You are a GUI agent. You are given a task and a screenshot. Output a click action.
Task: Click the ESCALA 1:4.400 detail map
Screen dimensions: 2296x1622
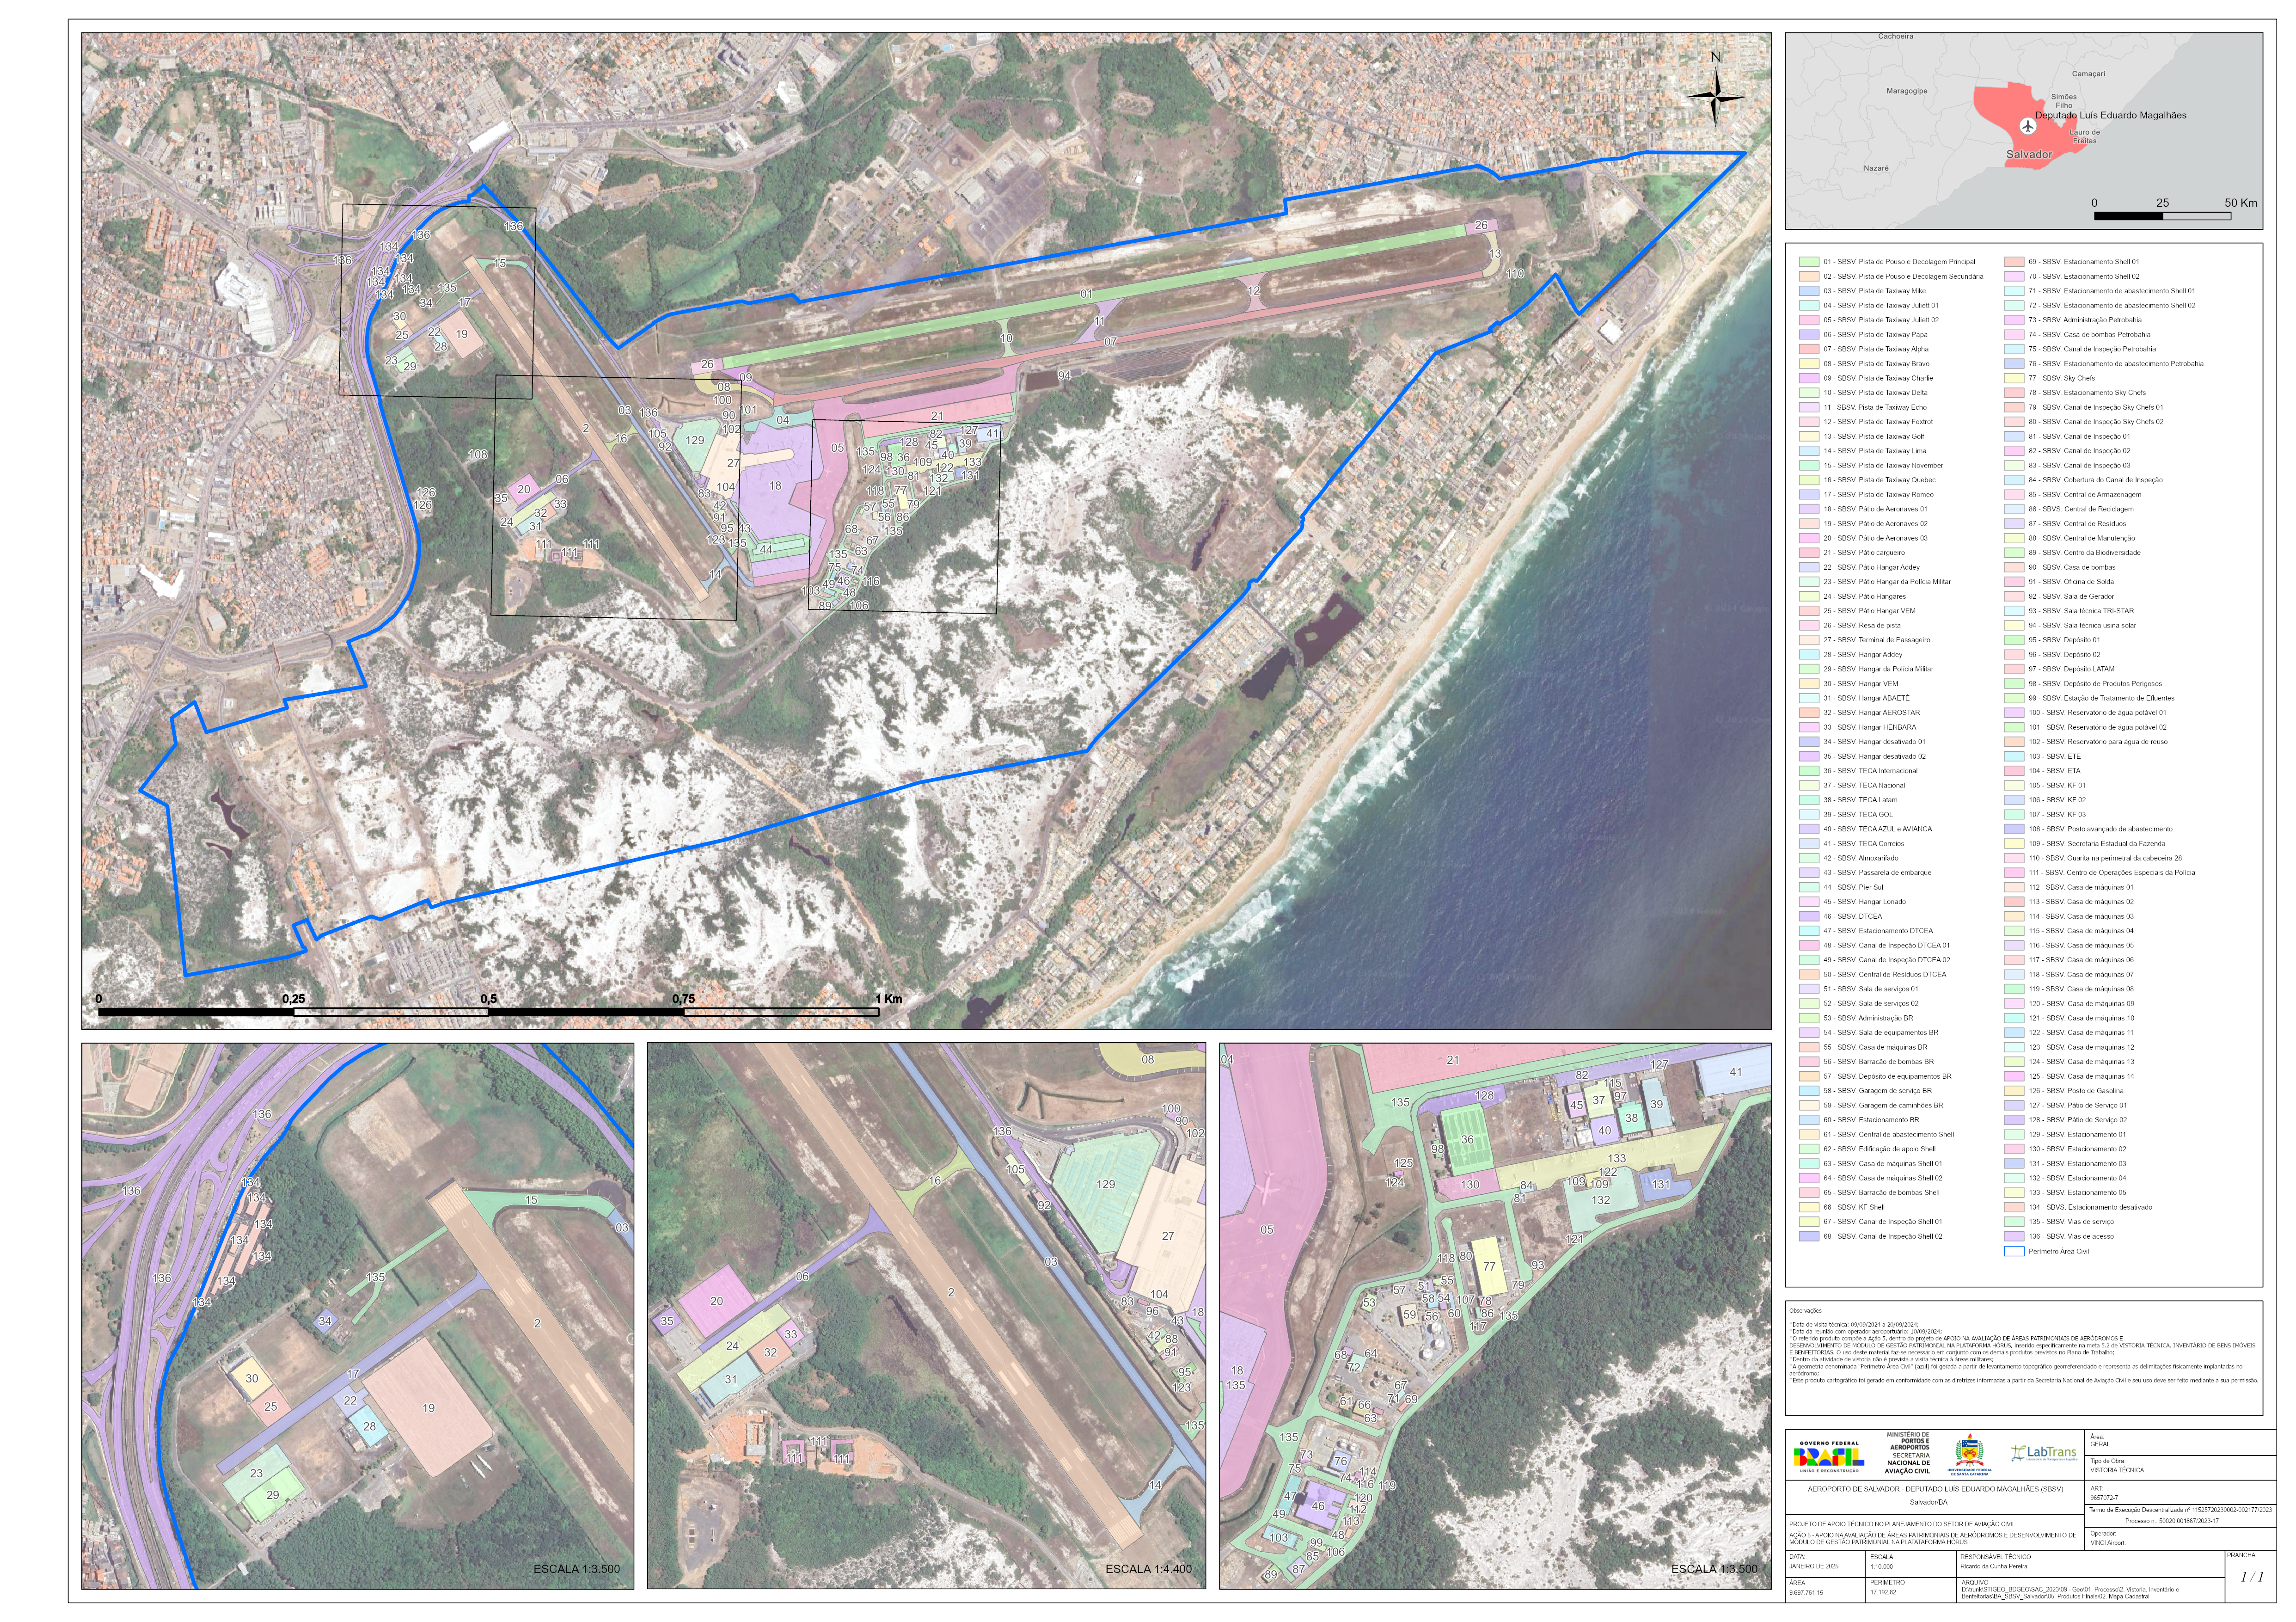tap(926, 1315)
